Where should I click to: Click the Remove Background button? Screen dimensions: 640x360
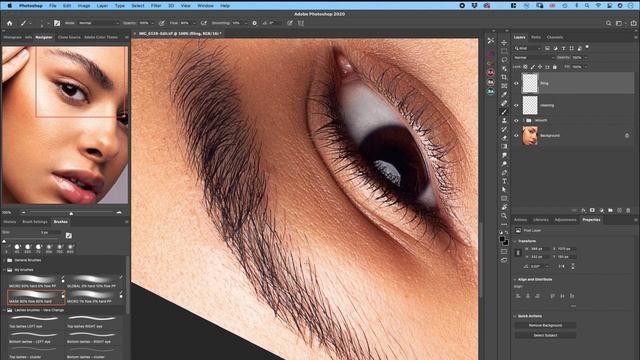pyautogui.click(x=545, y=326)
